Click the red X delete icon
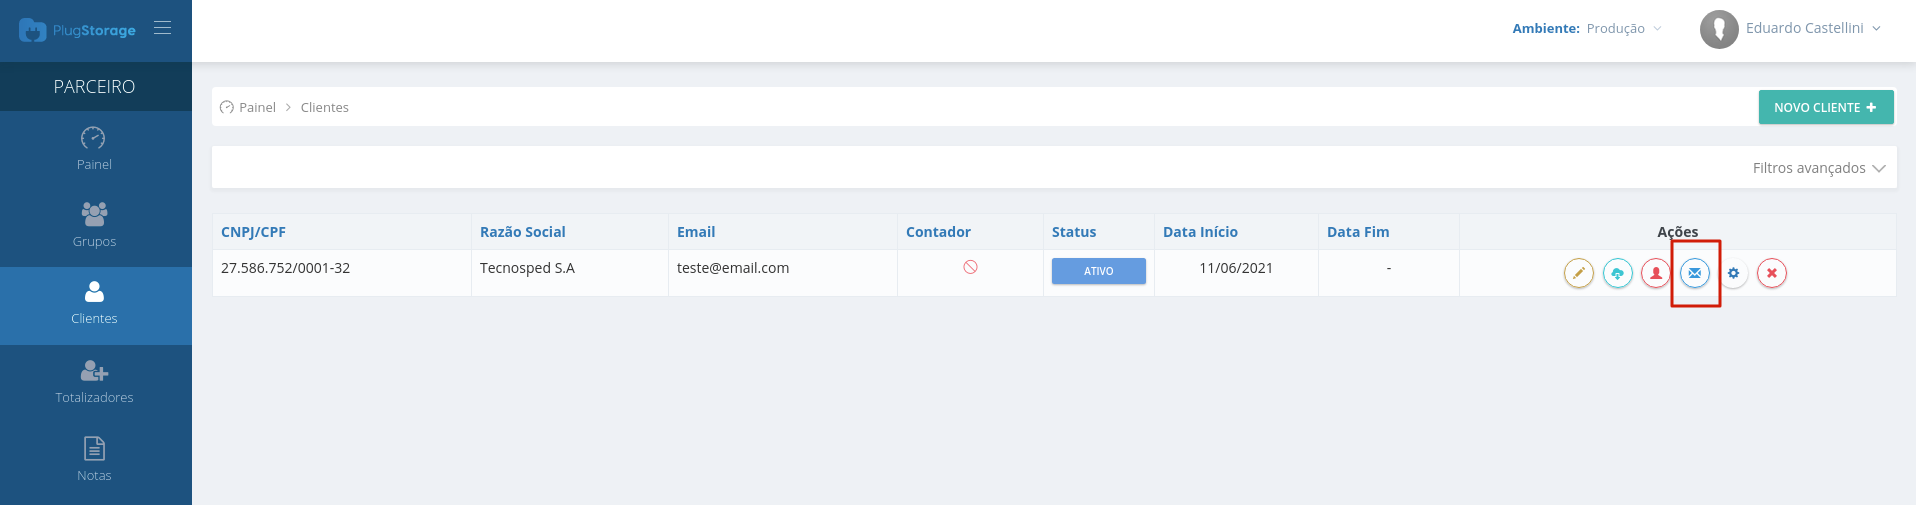Screen dimensions: 1916x505 click(x=1772, y=273)
